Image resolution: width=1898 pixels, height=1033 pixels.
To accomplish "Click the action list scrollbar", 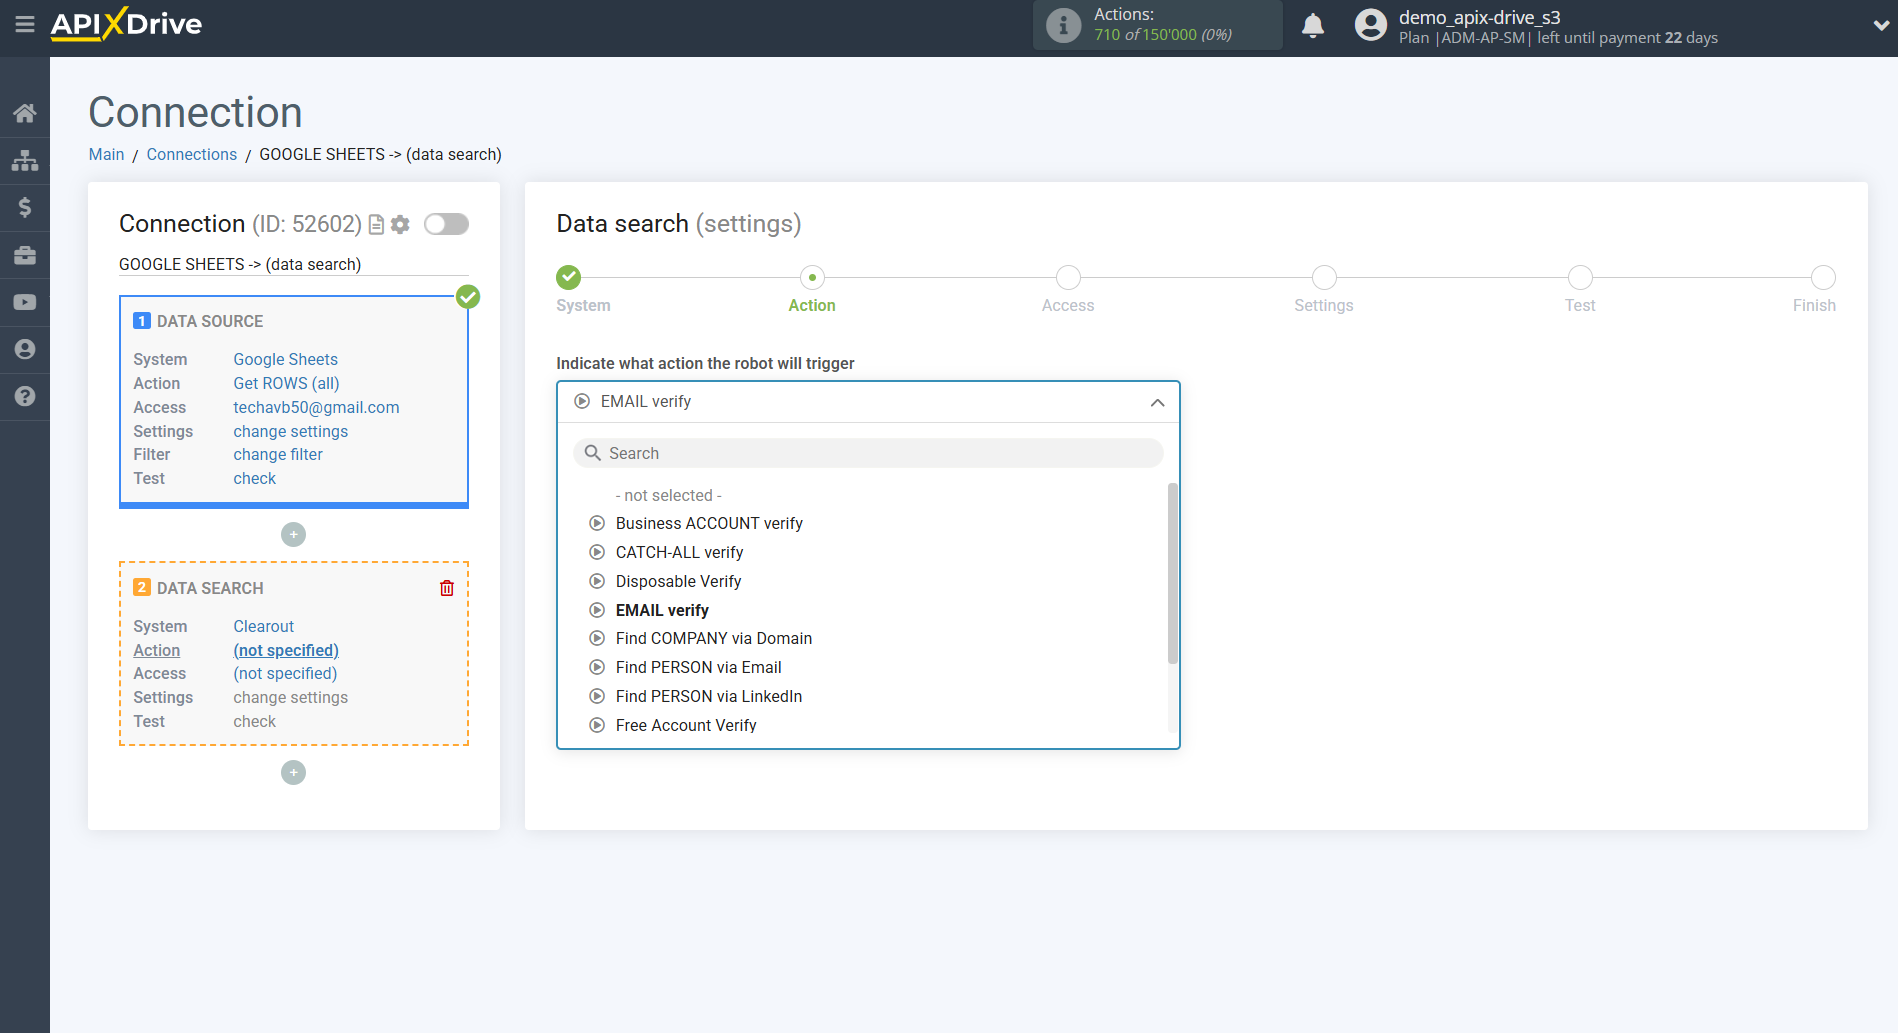I will click(1173, 574).
